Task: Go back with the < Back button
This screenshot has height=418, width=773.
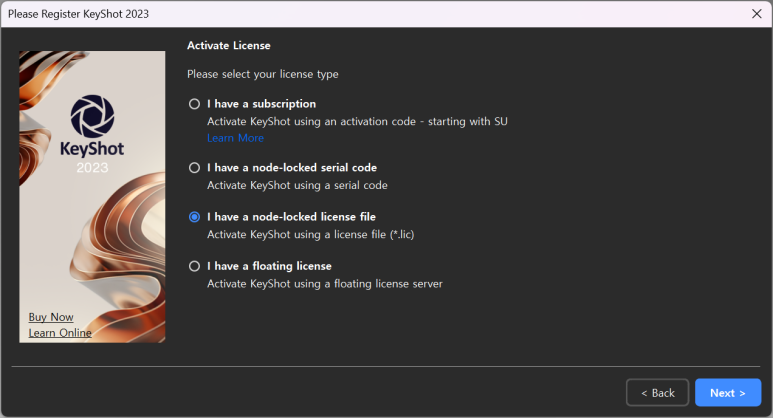Action: (657, 393)
